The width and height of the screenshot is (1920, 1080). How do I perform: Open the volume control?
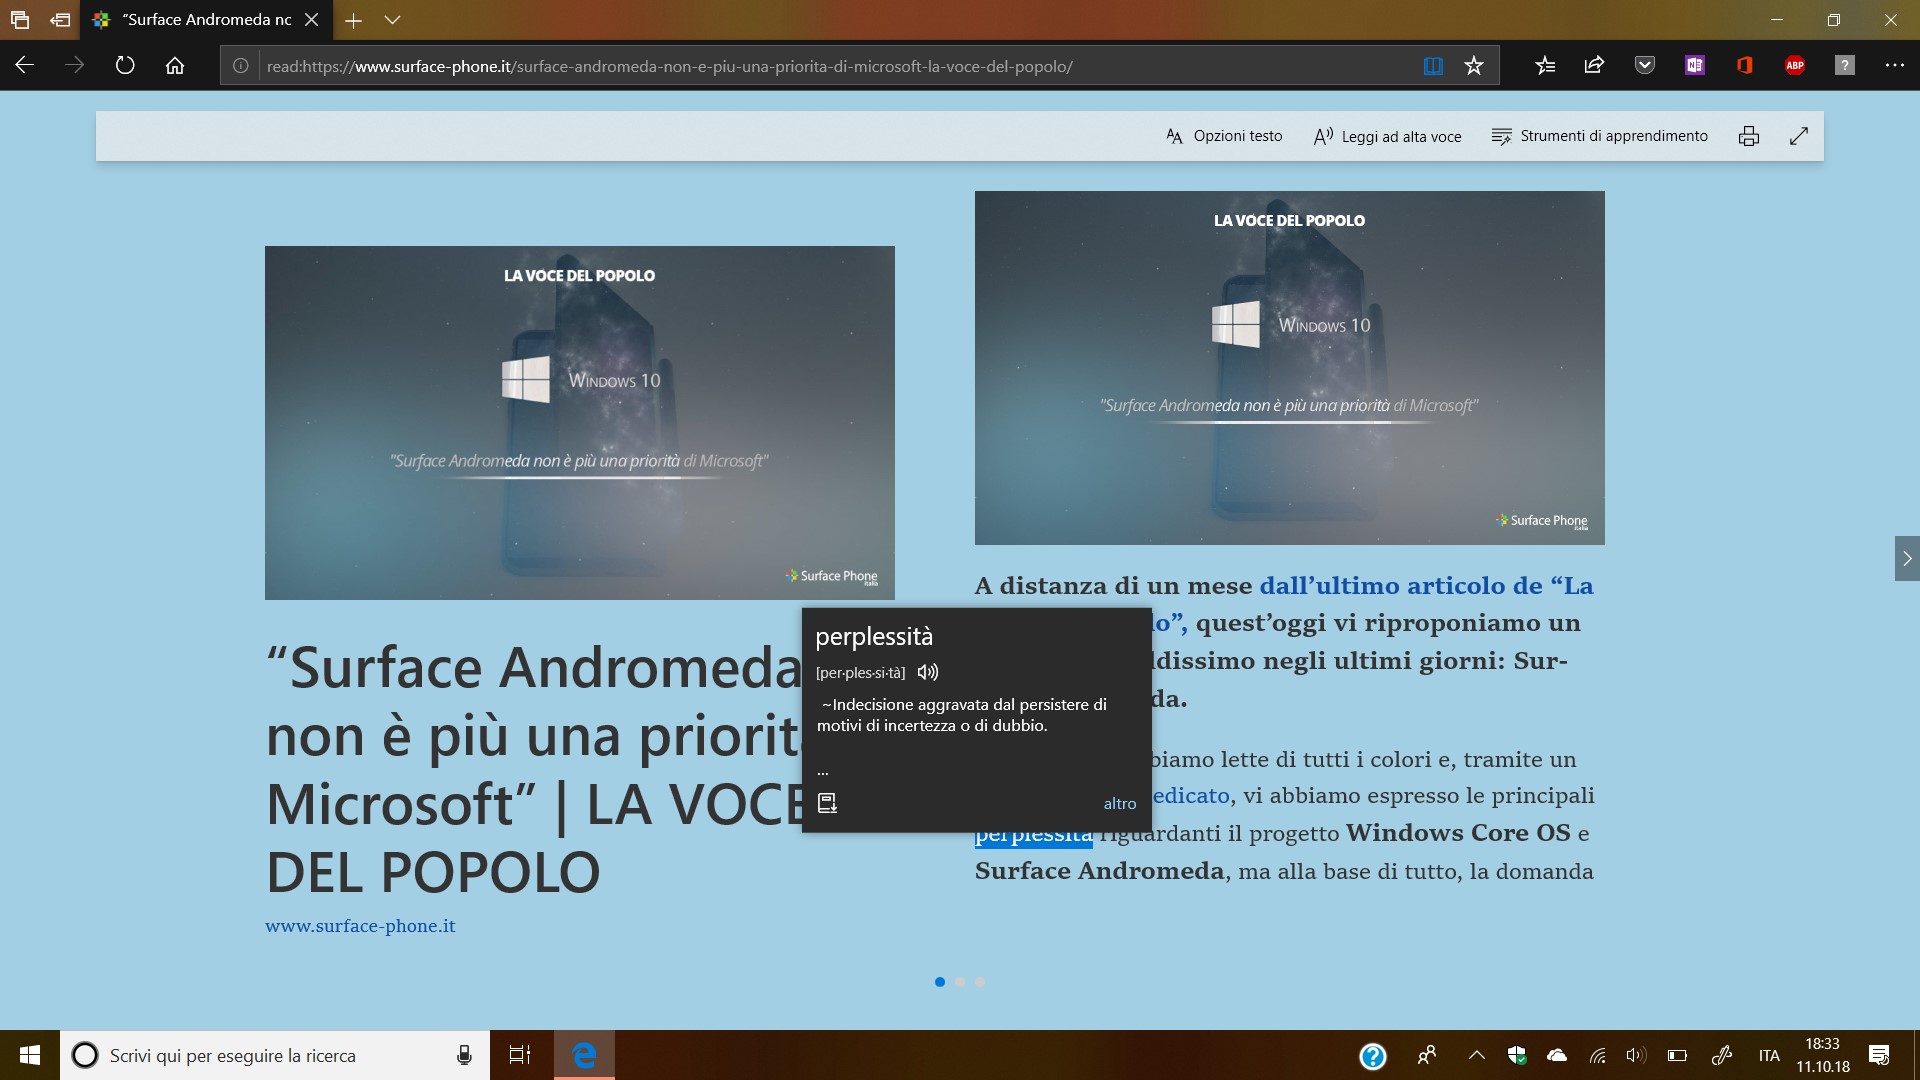1636,1055
